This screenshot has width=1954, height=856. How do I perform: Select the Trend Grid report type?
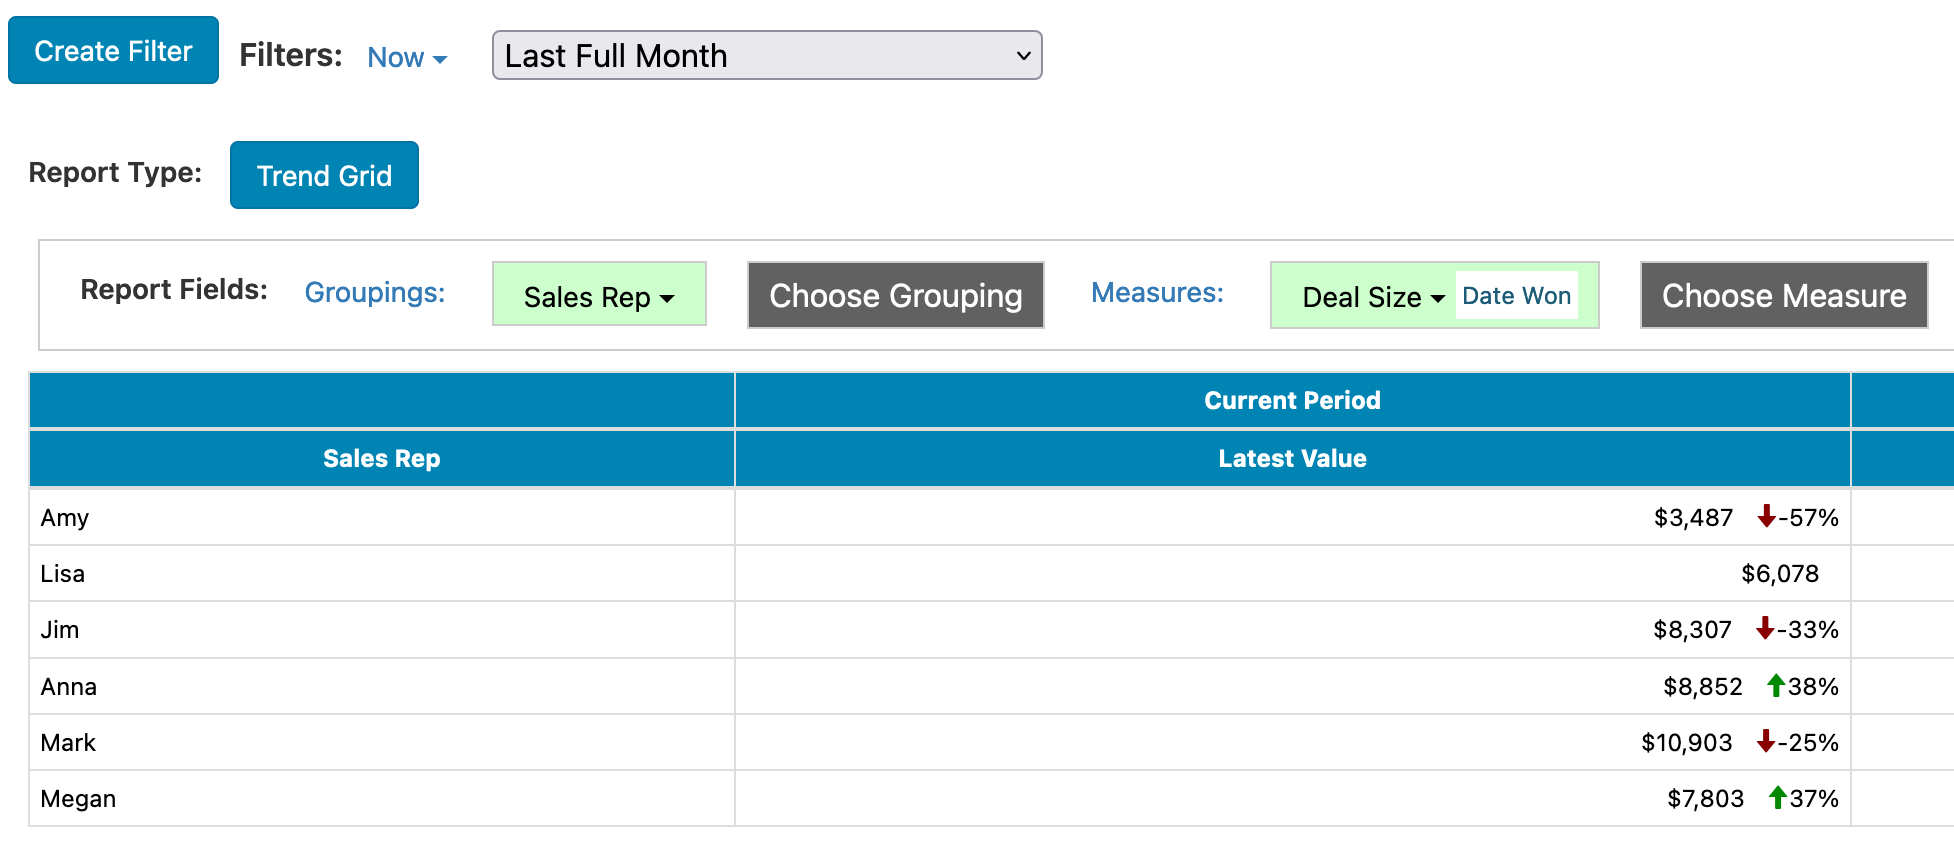point(324,176)
